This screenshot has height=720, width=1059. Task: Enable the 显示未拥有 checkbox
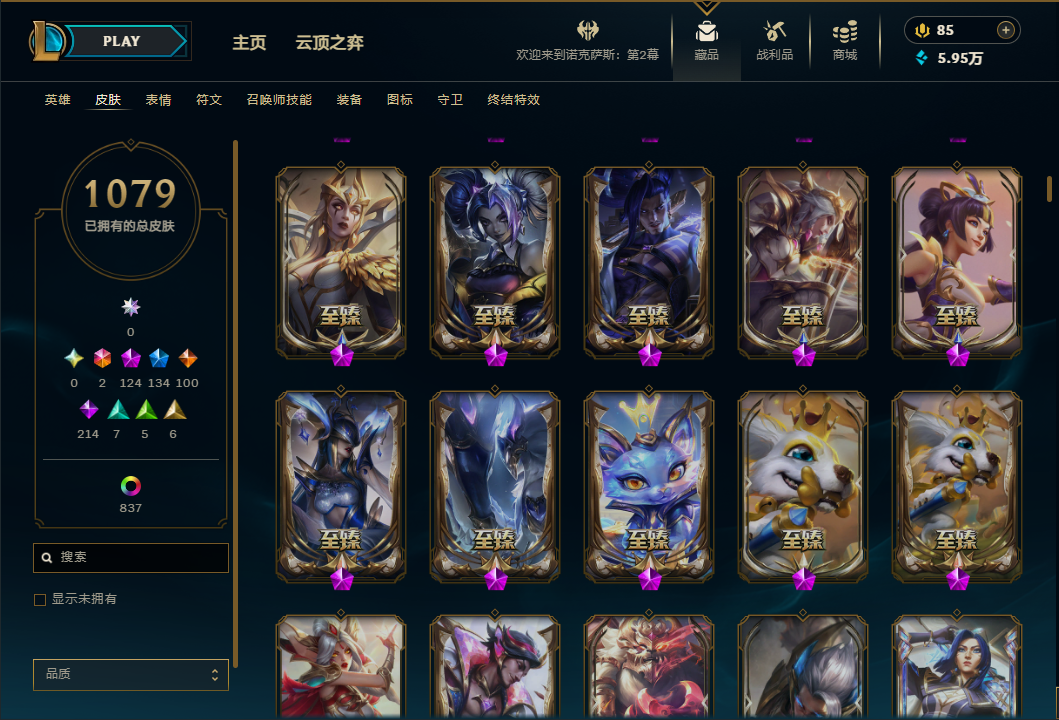click(x=40, y=600)
